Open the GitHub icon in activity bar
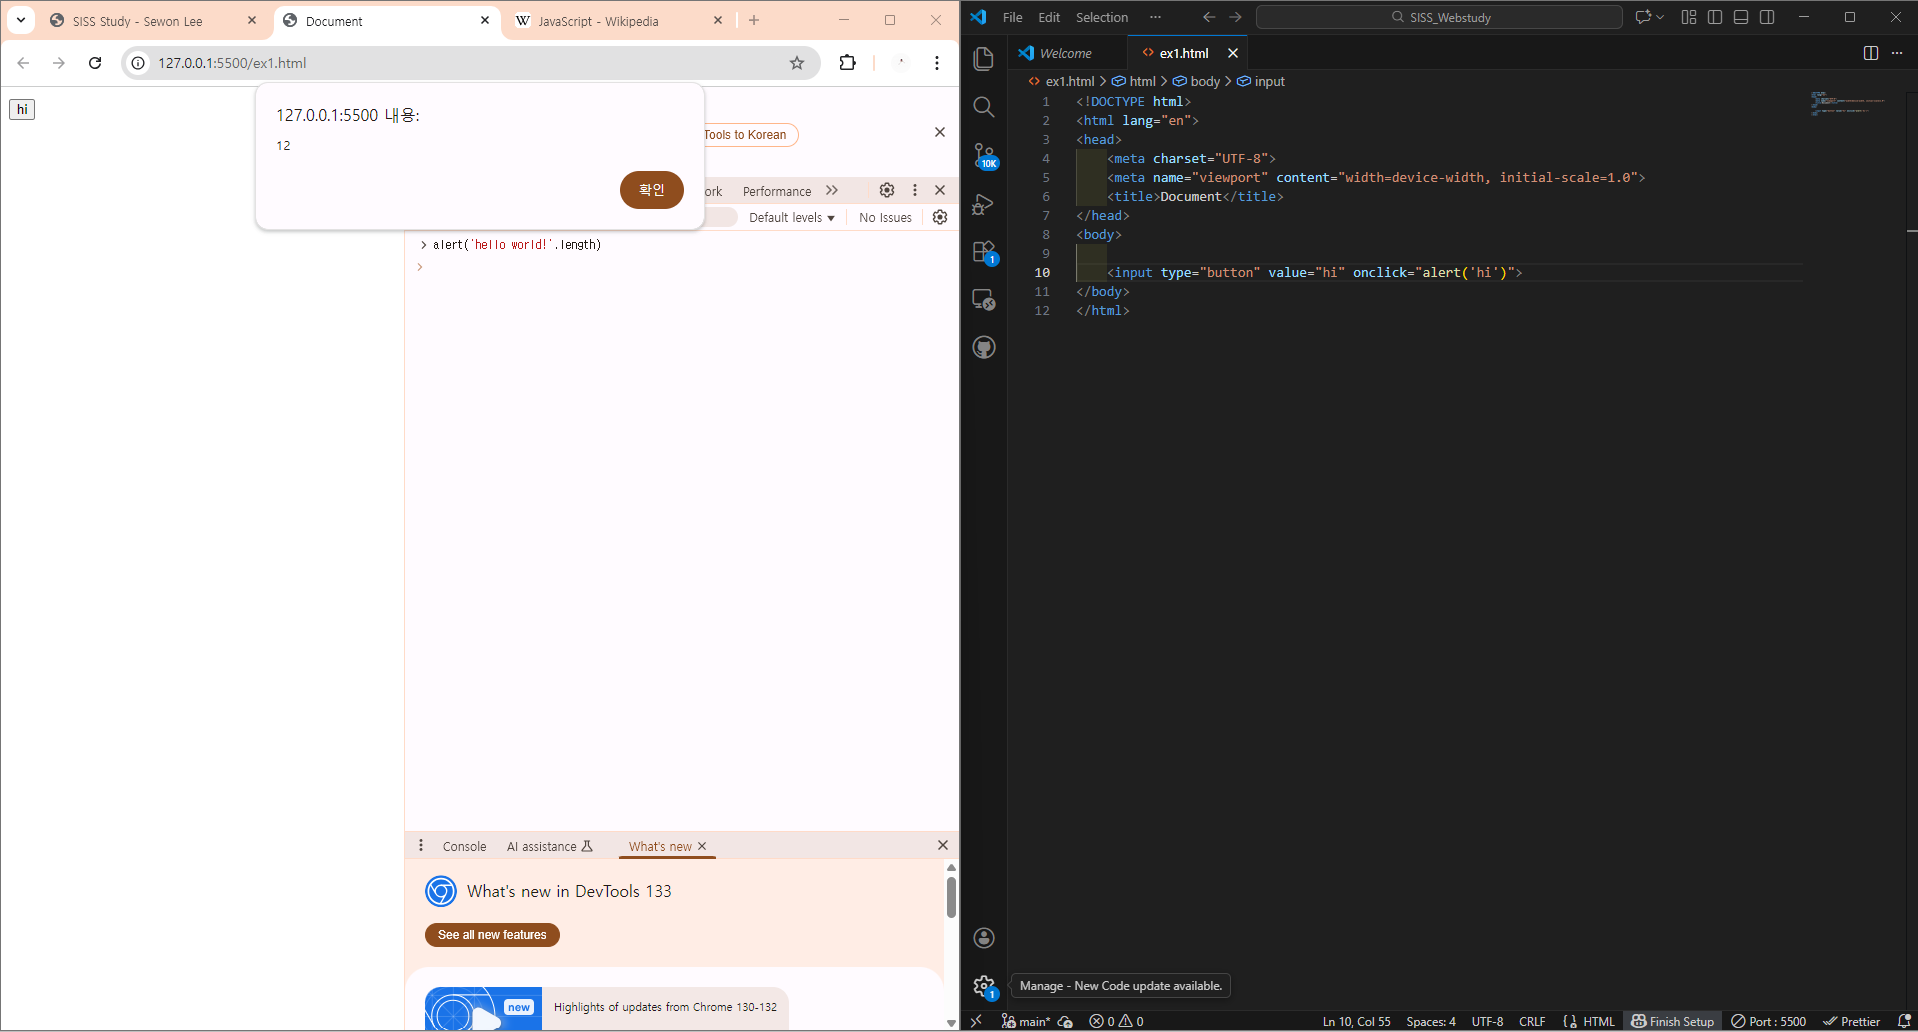Image resolution: width=1918 pixels, height=1032 pixels. (x=984, y=348)
